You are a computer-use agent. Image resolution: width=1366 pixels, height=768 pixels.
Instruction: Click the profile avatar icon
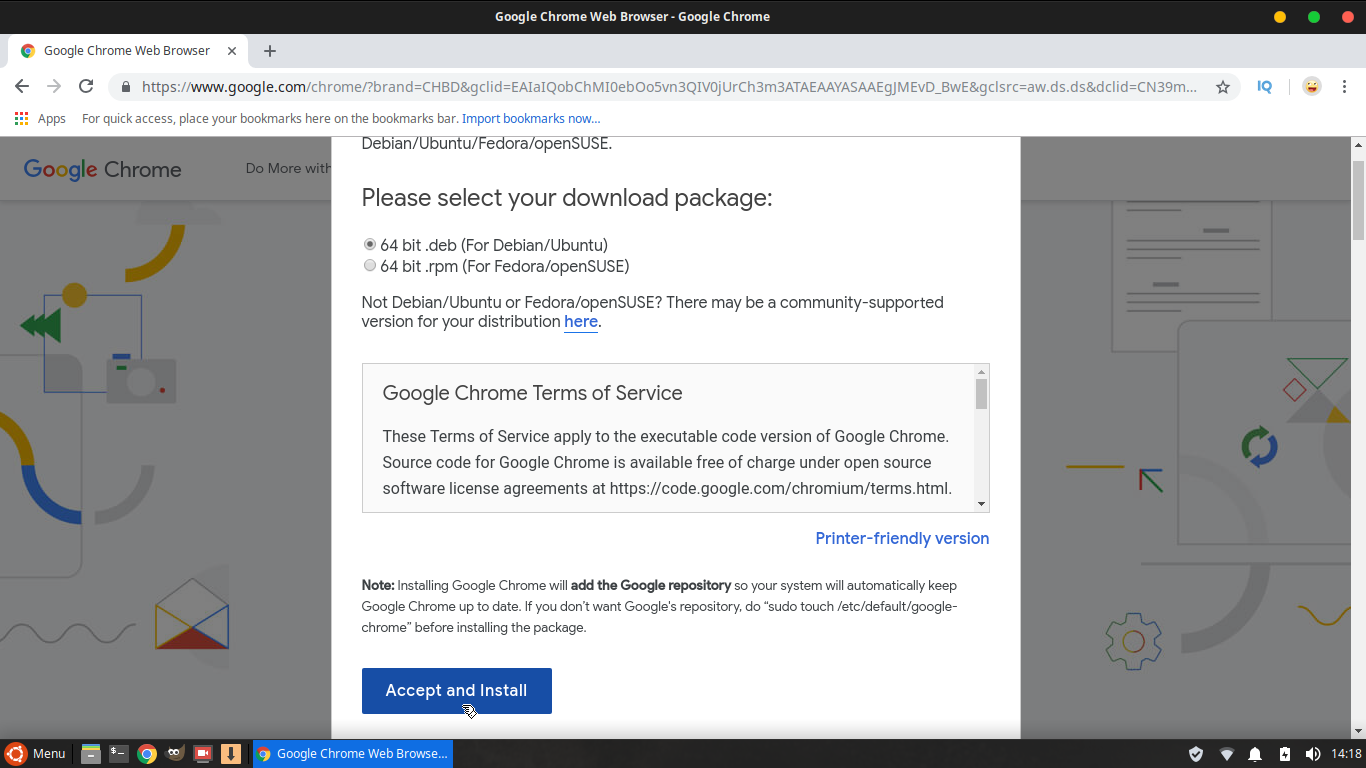pyautogui.click(x=1311, y=87)
